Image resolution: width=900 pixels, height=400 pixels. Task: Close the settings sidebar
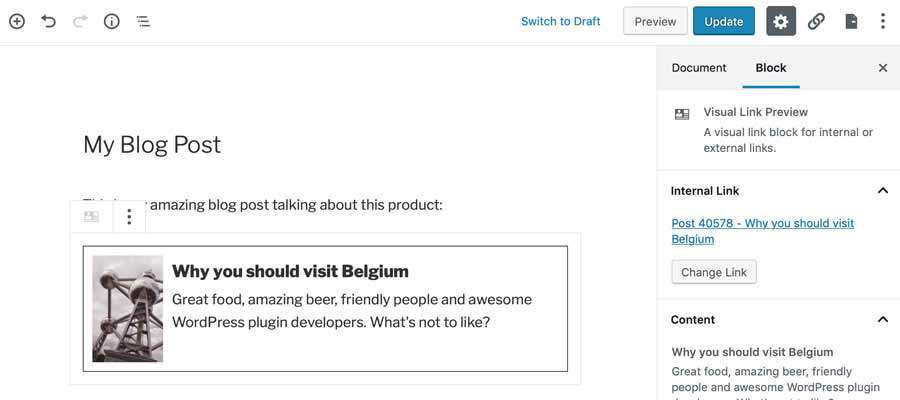883,68
